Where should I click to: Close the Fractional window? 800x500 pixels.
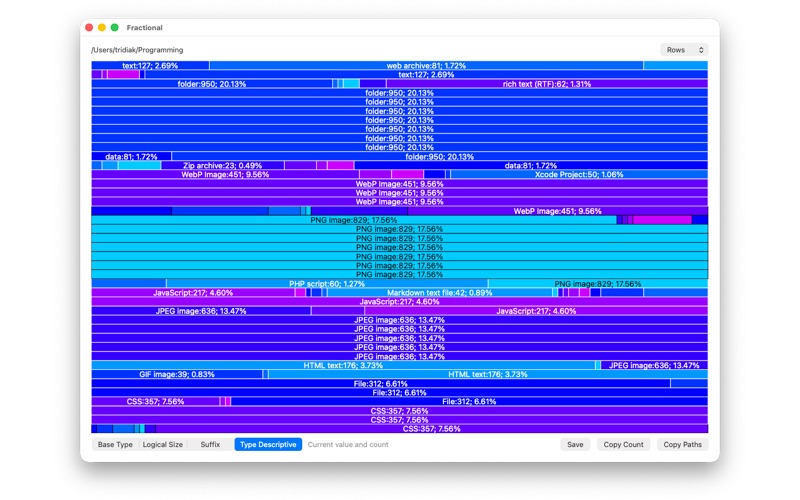(x=89, y=28)
